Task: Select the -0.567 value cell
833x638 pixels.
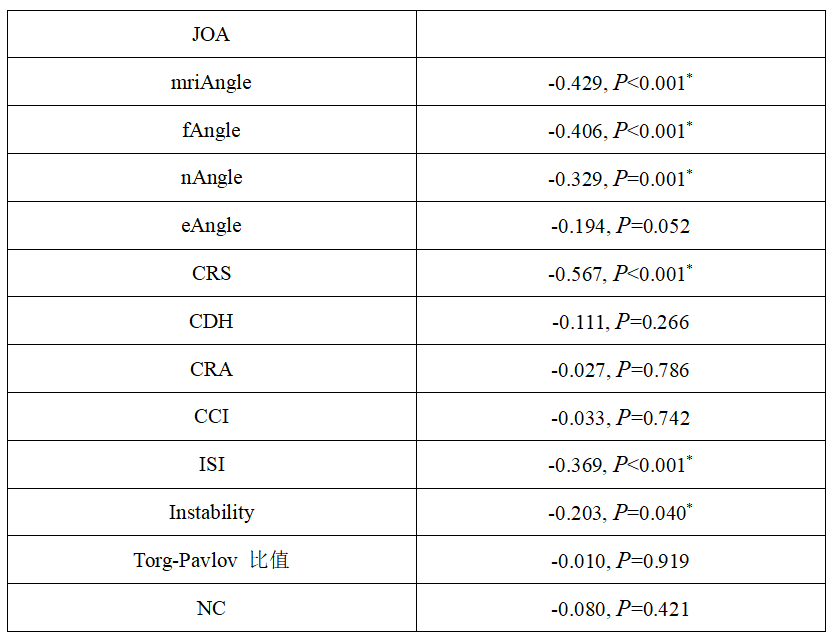Action: coord(620,274)
